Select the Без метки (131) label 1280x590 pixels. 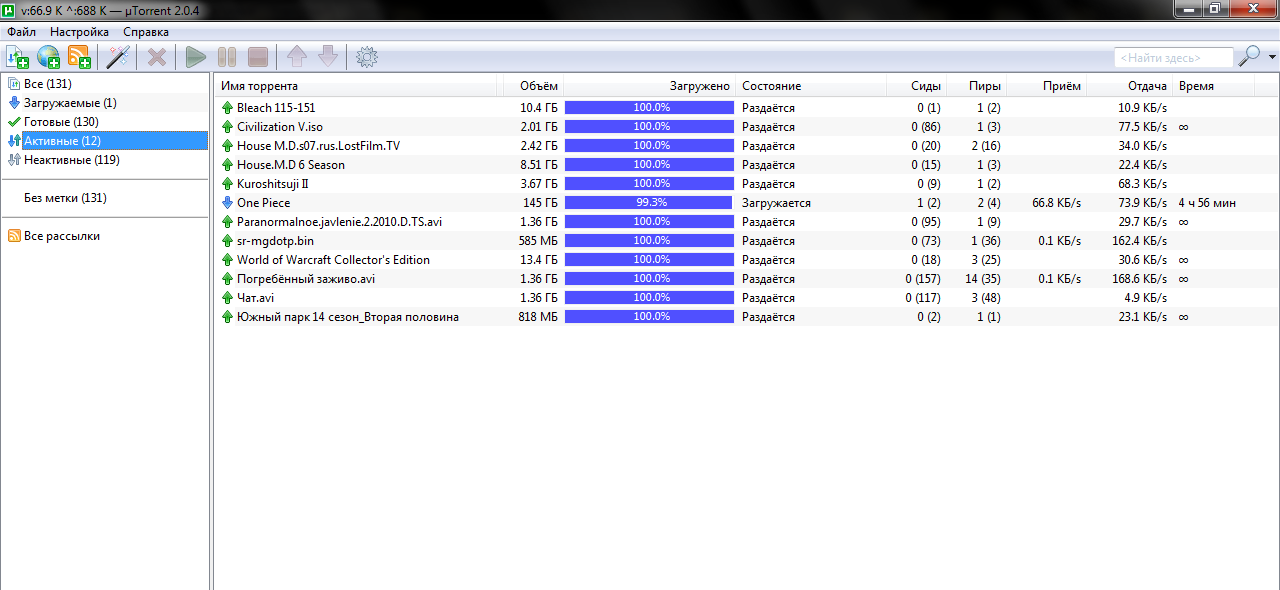click(65, 198)
